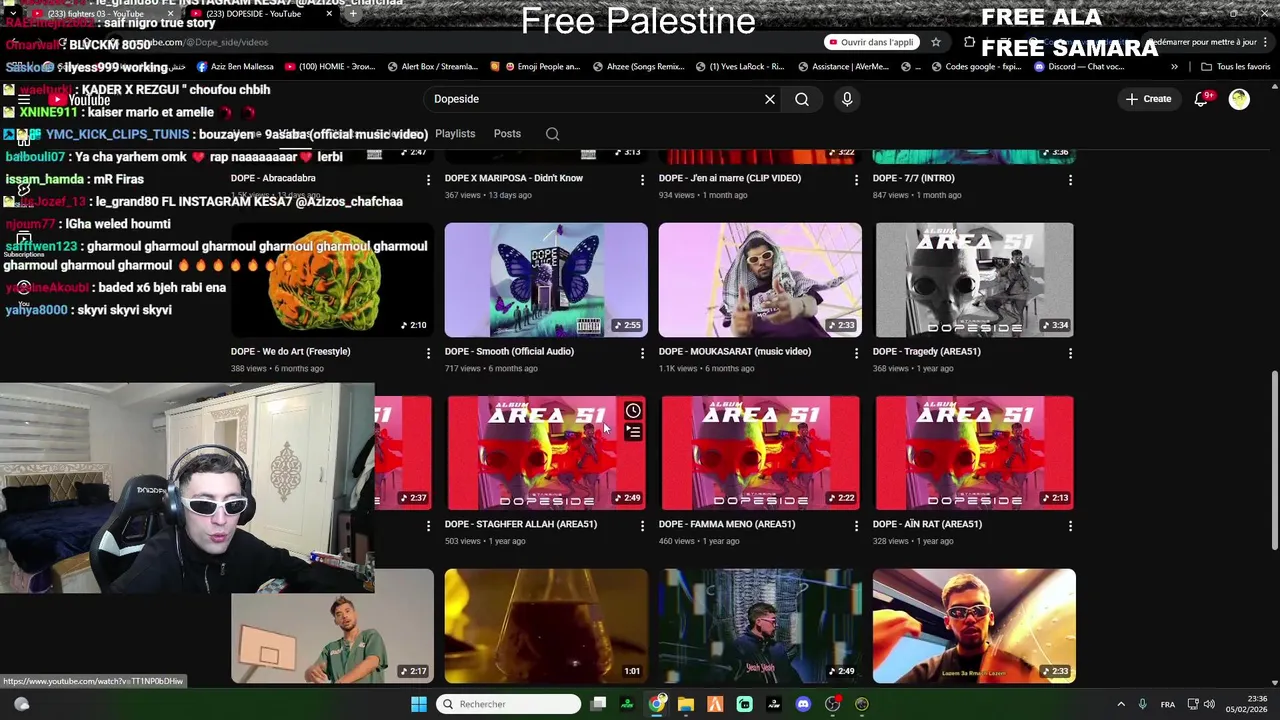Screen dimensions: 1280x720
Task: Open the 2:33 sunglasses man thumbnail
Action: click(974, 626)
